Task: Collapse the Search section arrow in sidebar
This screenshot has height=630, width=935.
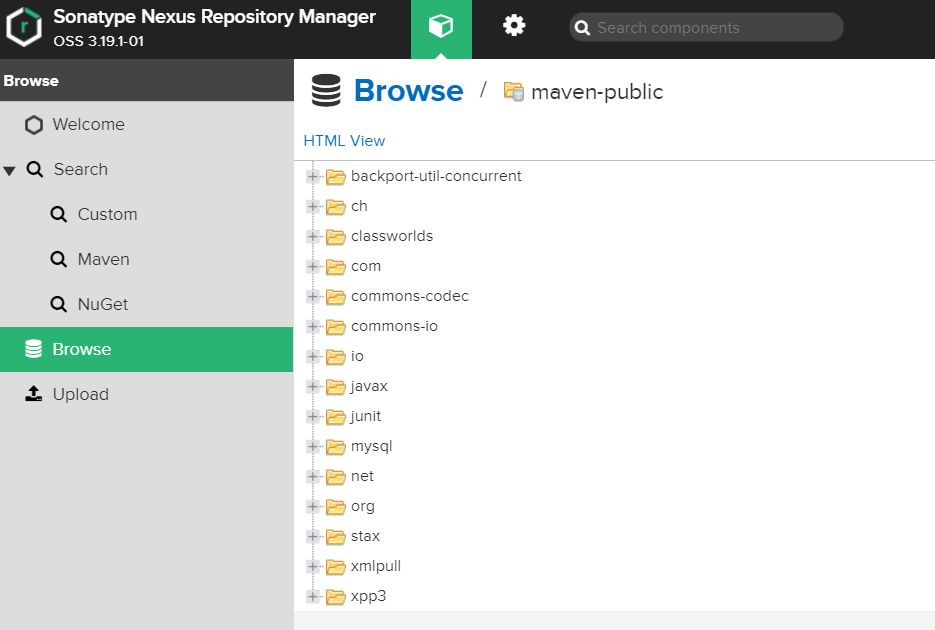Action: [x=9, y=171]
